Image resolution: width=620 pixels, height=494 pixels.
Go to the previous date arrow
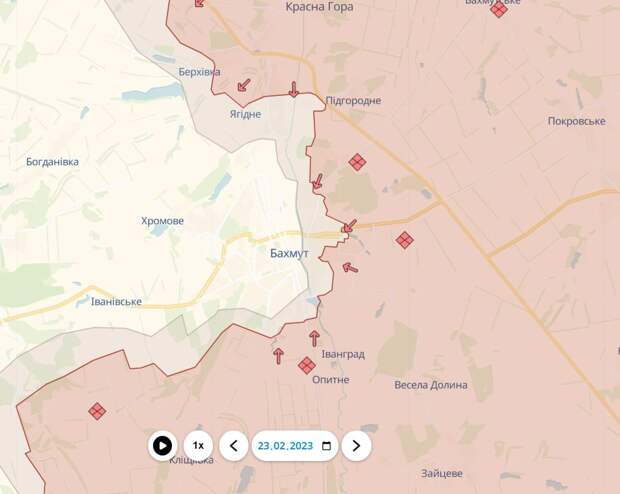pyautogui.click(x=234, y=446)
